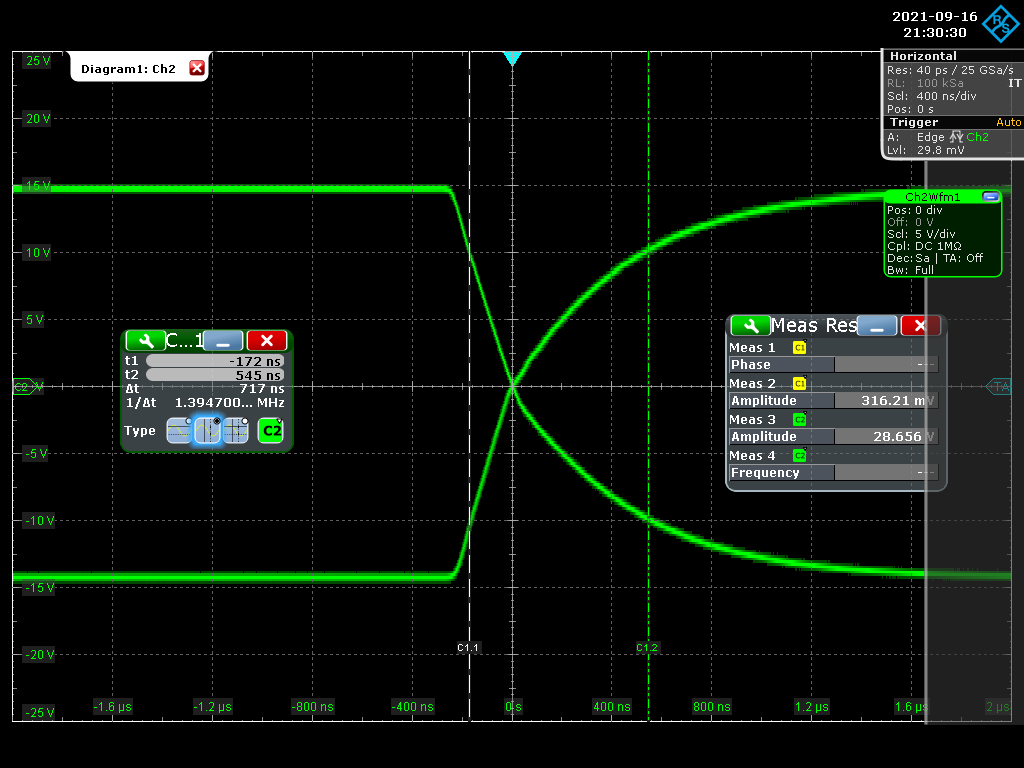Viewport: 1024px width, 768px height.
Task: Click the Ch2 trigger source label
Action: (x=977, y=137)
